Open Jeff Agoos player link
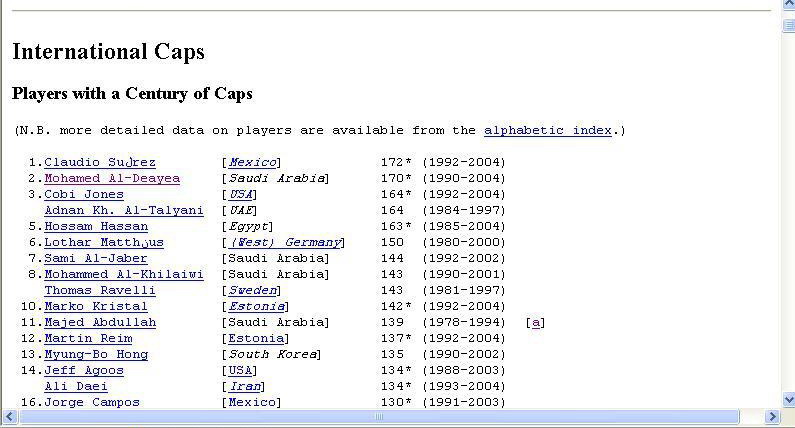Viewport: 795px width, 428px height. tap(84, 370)
